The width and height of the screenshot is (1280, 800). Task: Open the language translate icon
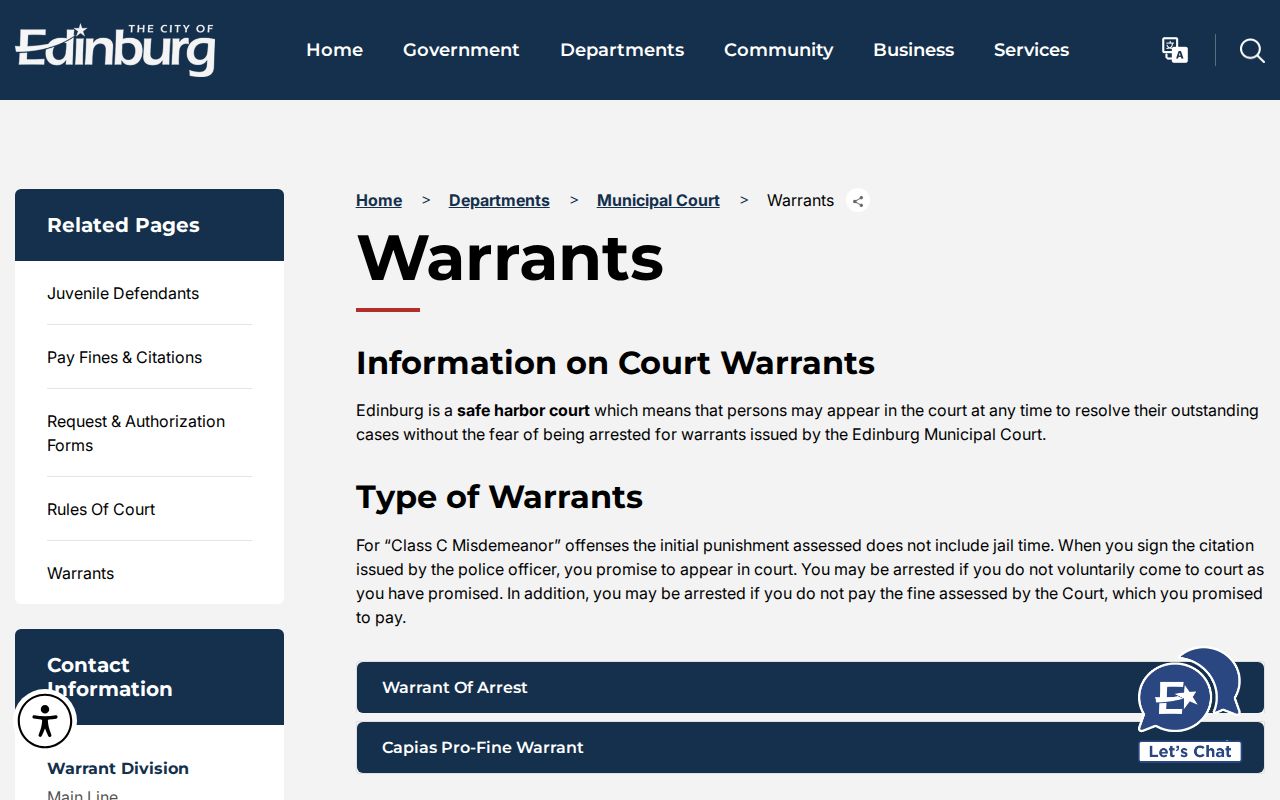point(1175,50)
